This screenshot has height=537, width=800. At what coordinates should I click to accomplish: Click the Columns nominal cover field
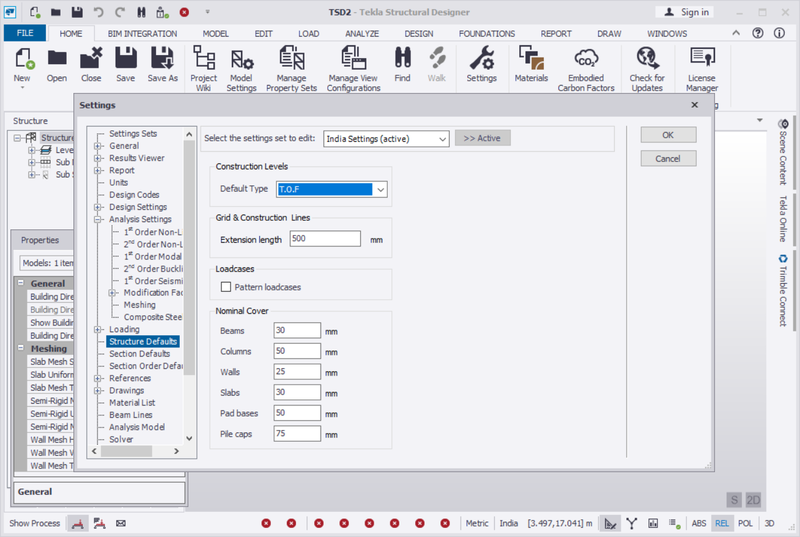(297, 351)
